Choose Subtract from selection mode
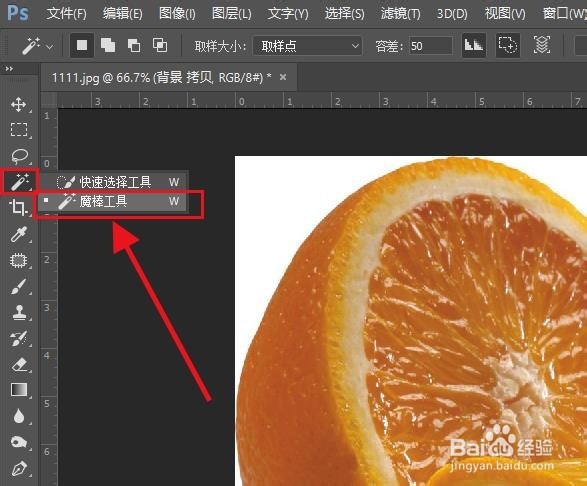This screenshot has width=587, height=486. [x=134, y=45]
